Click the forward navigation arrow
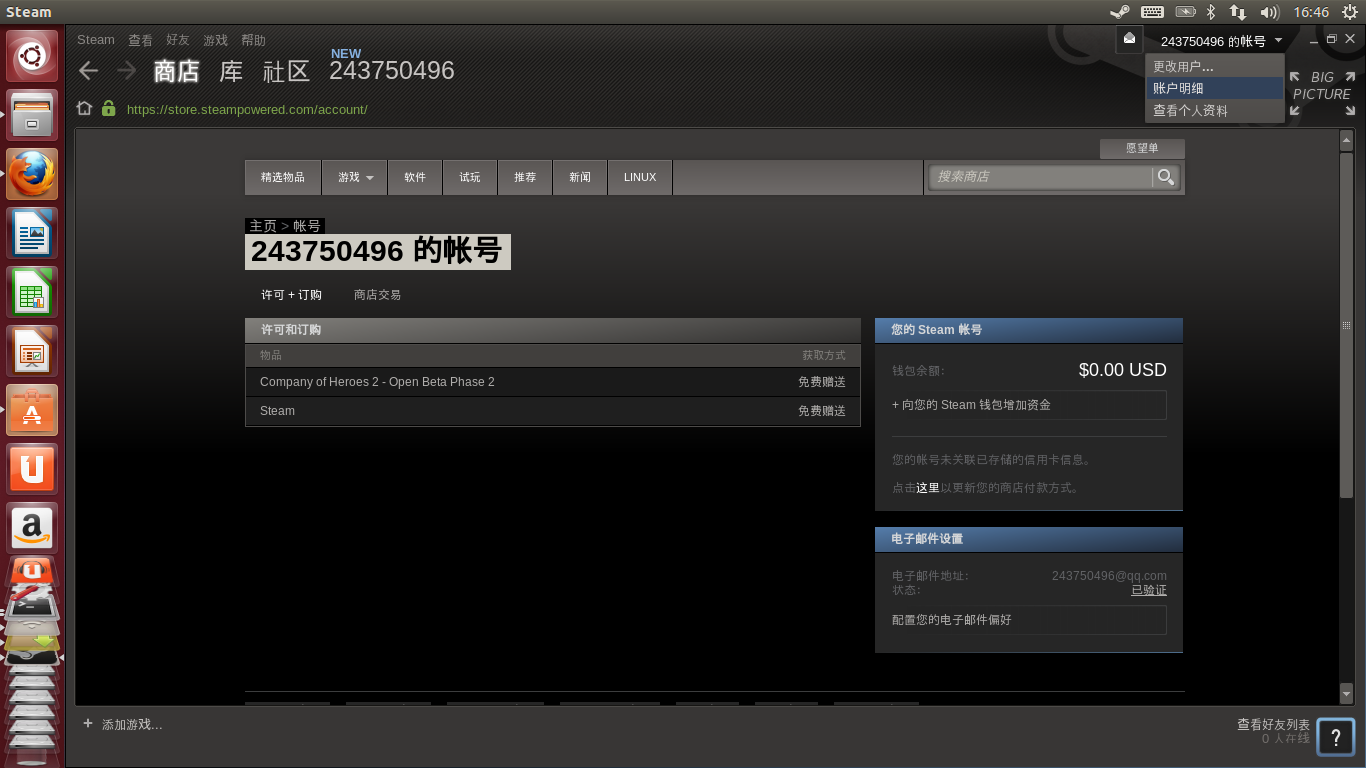This screenshot has height=768, width=1366. 126,70
